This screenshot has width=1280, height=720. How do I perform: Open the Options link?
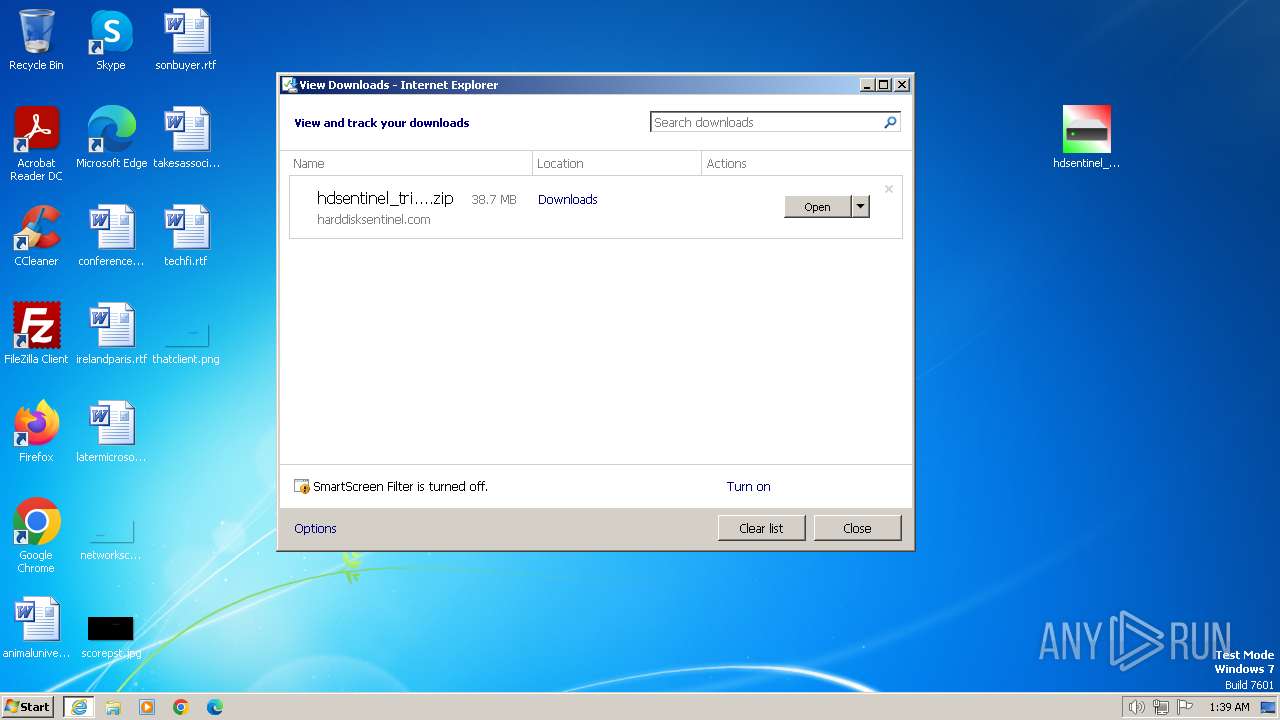tap(315, 528)
